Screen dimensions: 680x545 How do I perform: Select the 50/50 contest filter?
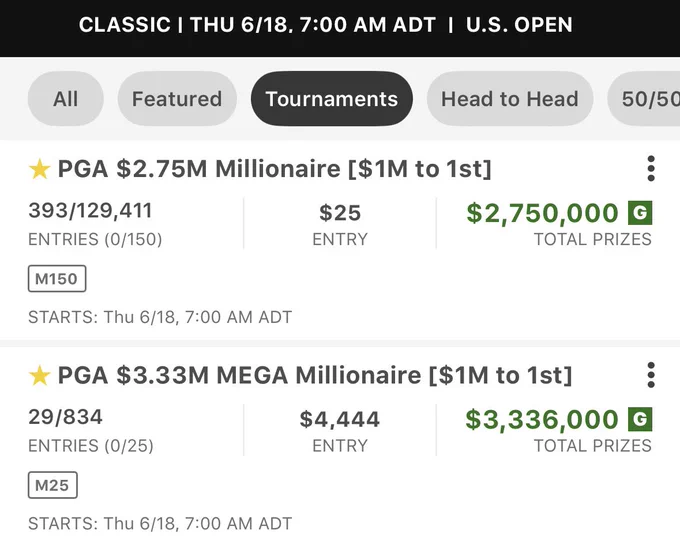click(644, 99)
